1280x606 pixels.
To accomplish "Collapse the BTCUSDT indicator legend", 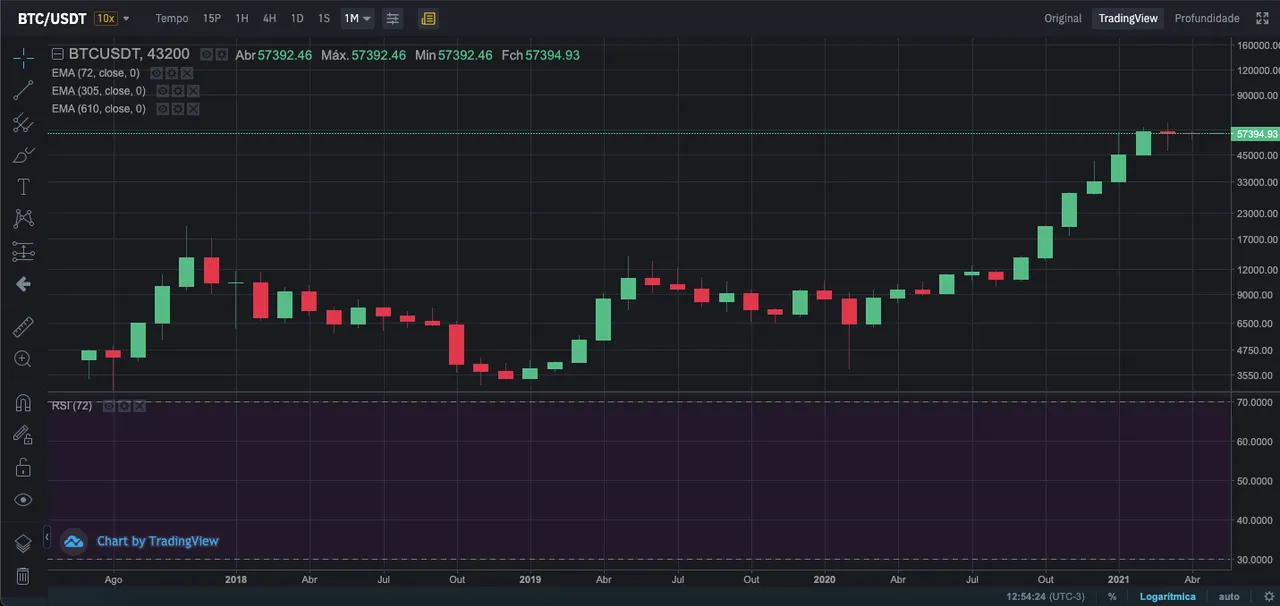I will click(58, 55).
